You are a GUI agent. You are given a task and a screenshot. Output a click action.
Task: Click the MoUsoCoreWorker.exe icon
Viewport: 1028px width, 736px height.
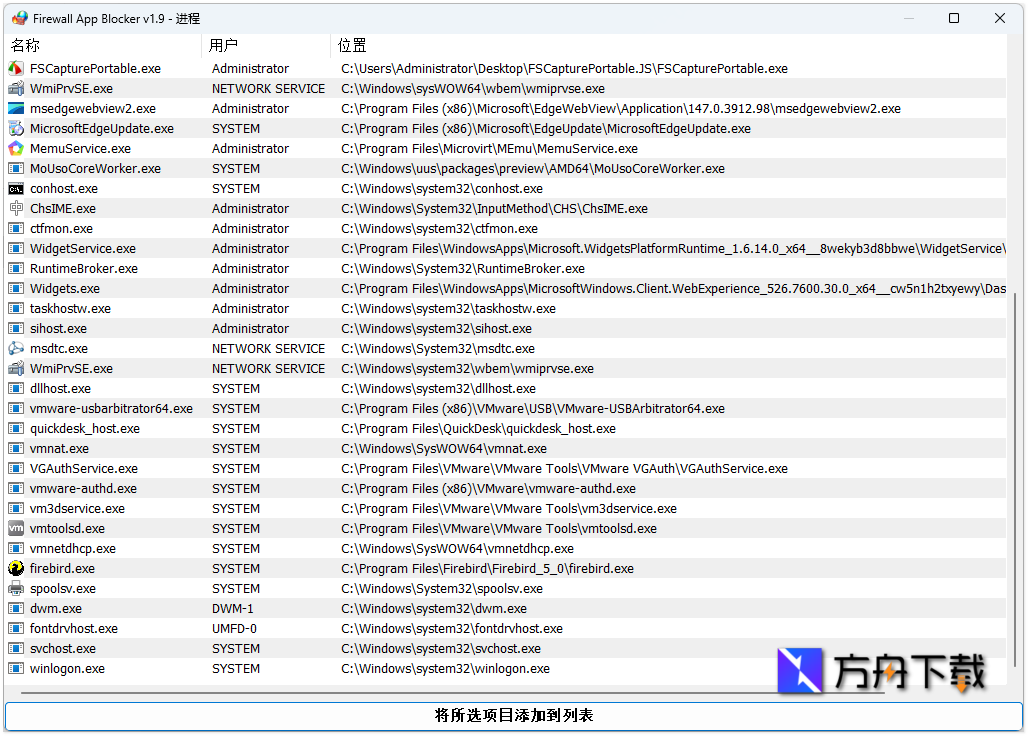(x=16, y=168)
